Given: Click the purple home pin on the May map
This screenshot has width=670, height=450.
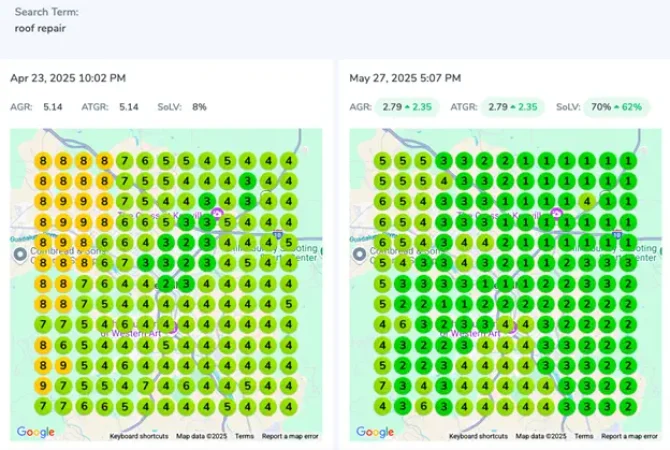Looking at the screenshot, I should (557, 213).
